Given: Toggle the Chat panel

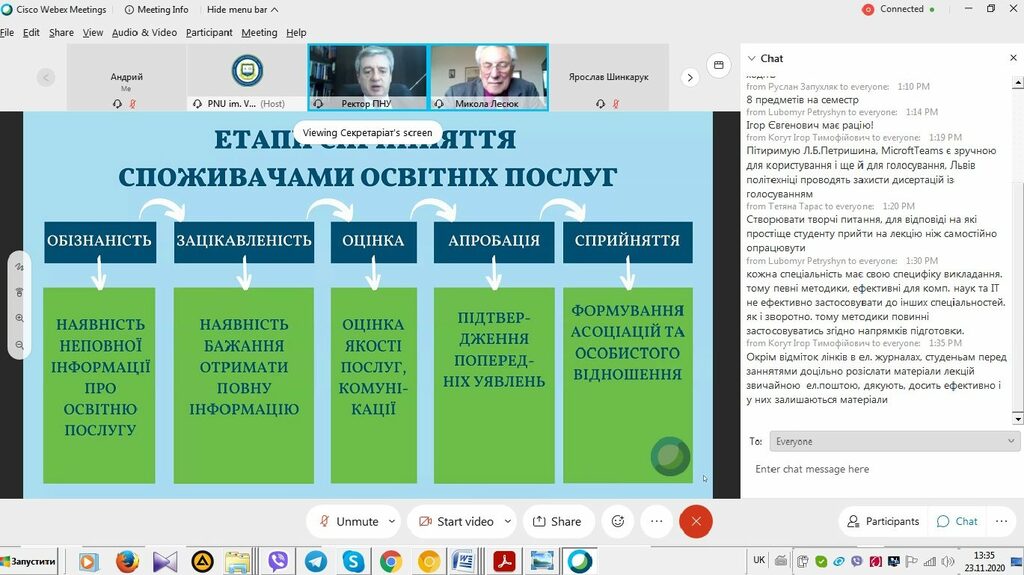Looking at the screenshot, I should pyautogui.click(x=956, y=521).
